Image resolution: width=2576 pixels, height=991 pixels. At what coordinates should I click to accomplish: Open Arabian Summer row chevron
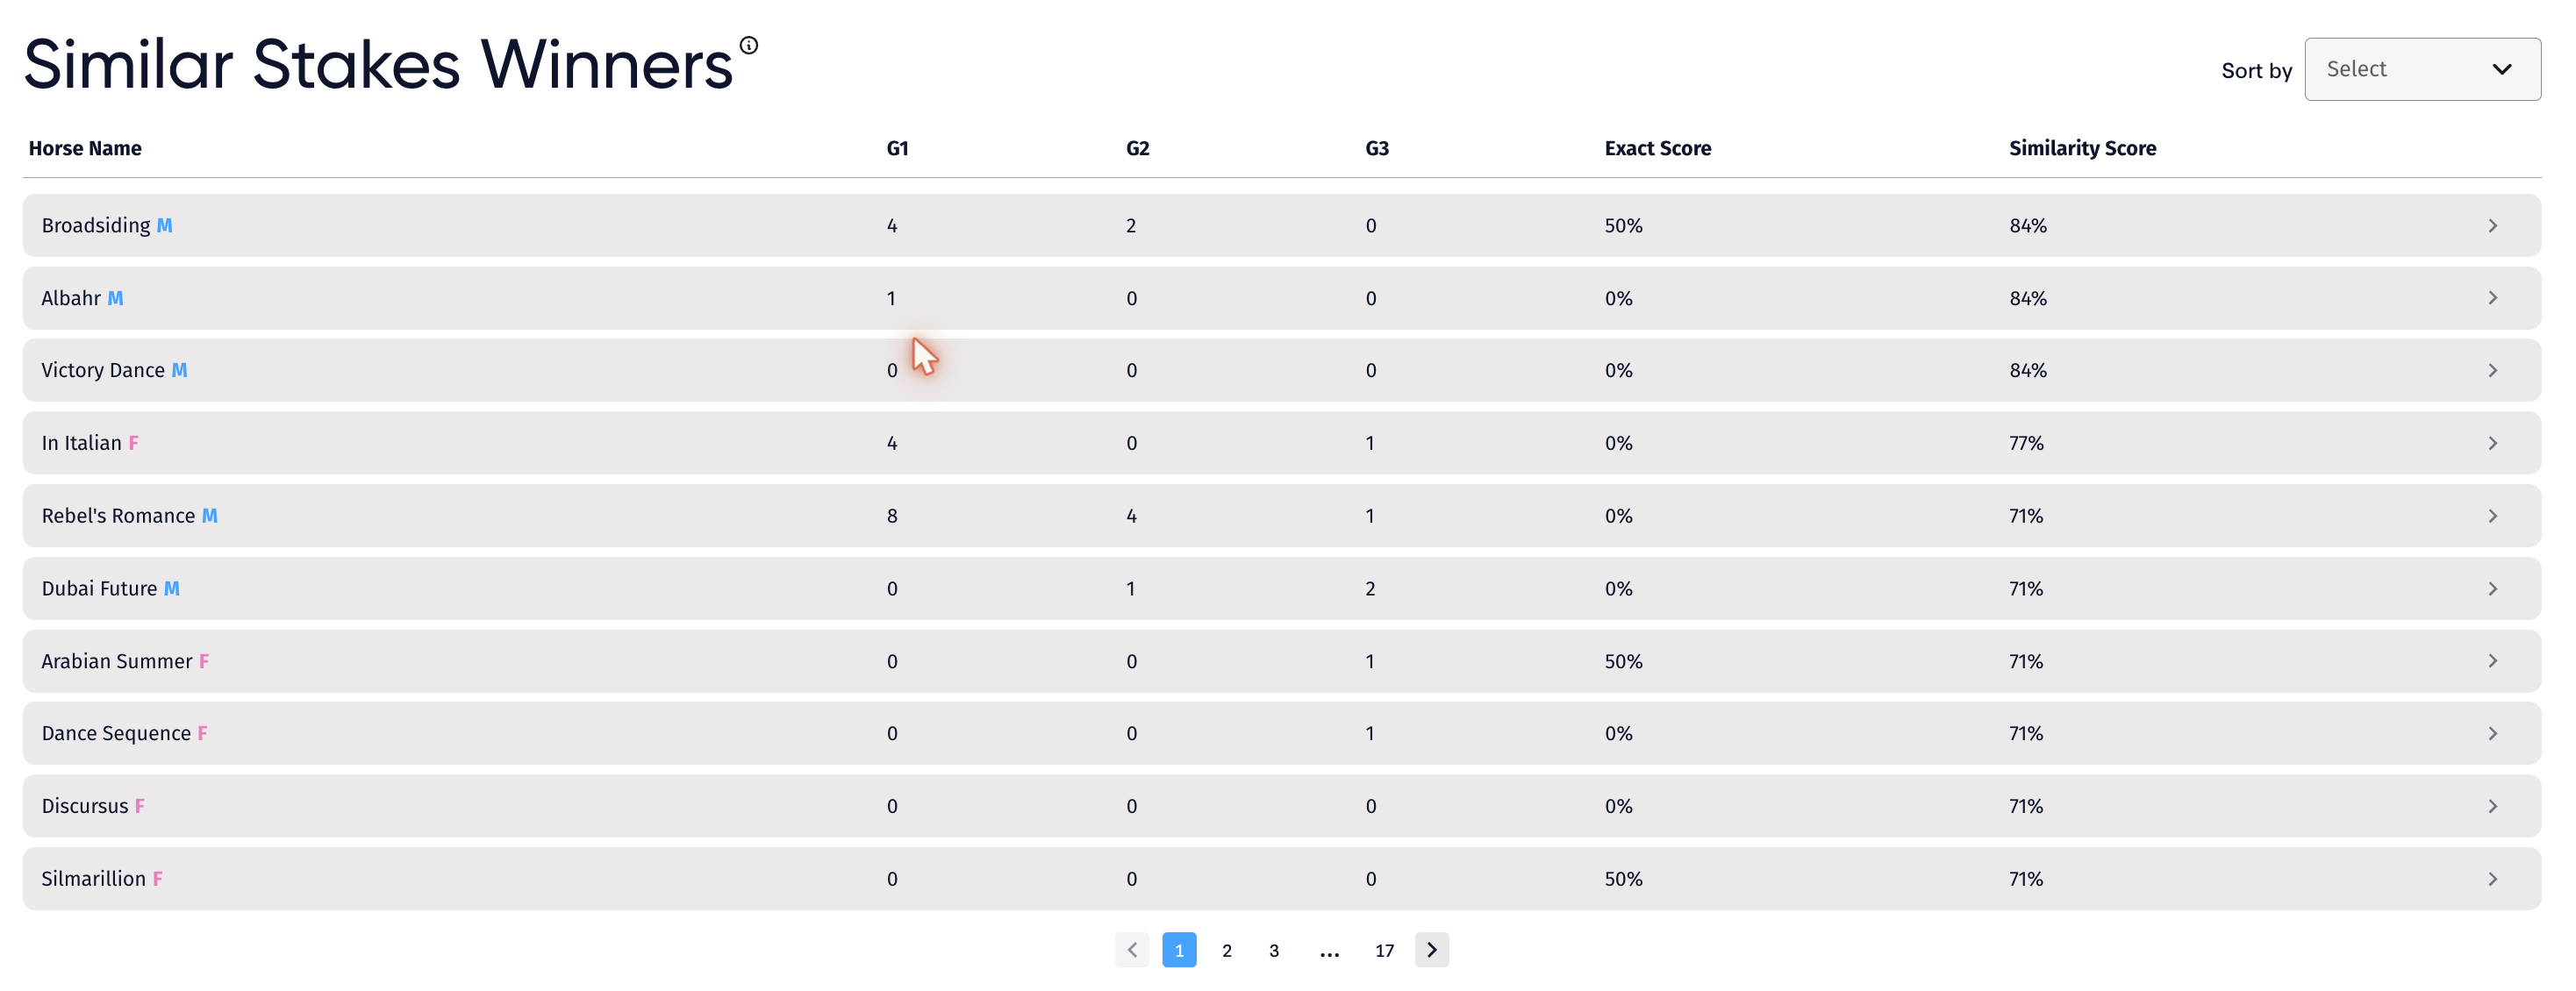(2492, 661)
